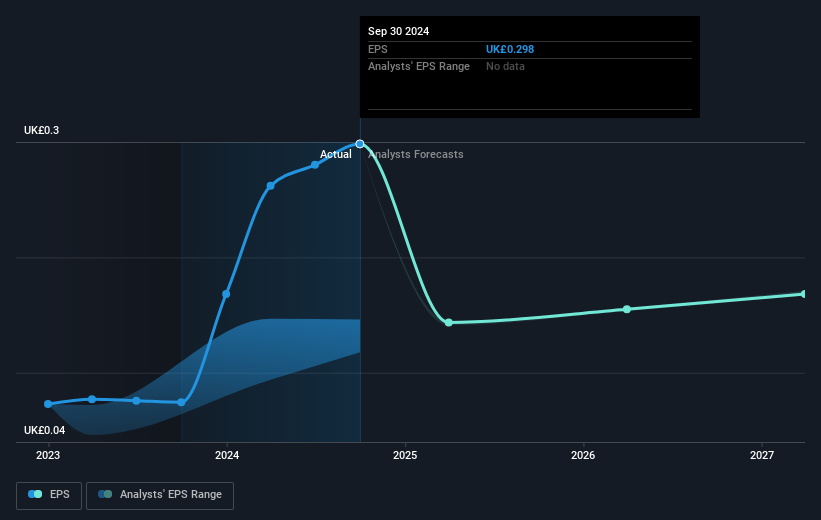
Task: Click the Analysts' EPS Range legend icon
Action: 105,494
